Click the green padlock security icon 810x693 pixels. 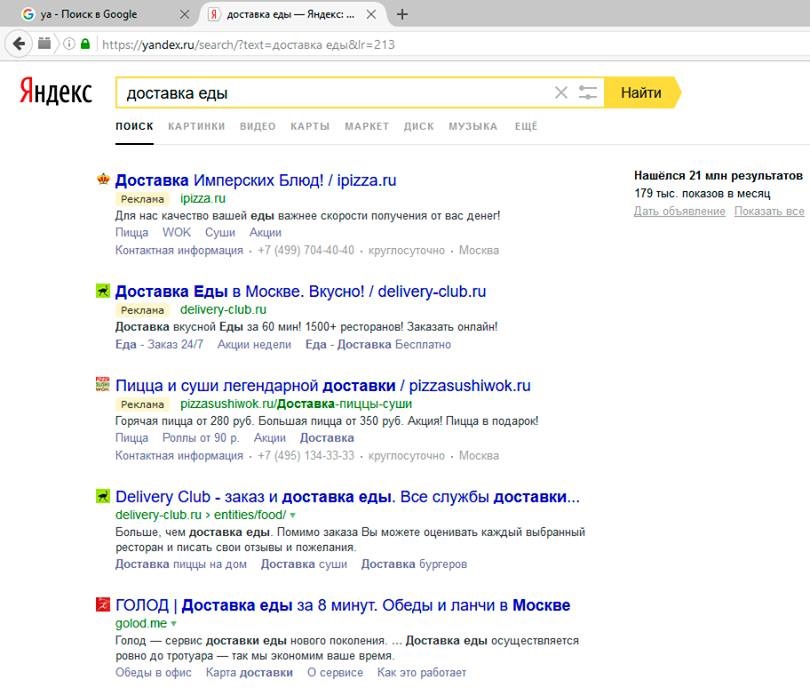tap(85, 44)
